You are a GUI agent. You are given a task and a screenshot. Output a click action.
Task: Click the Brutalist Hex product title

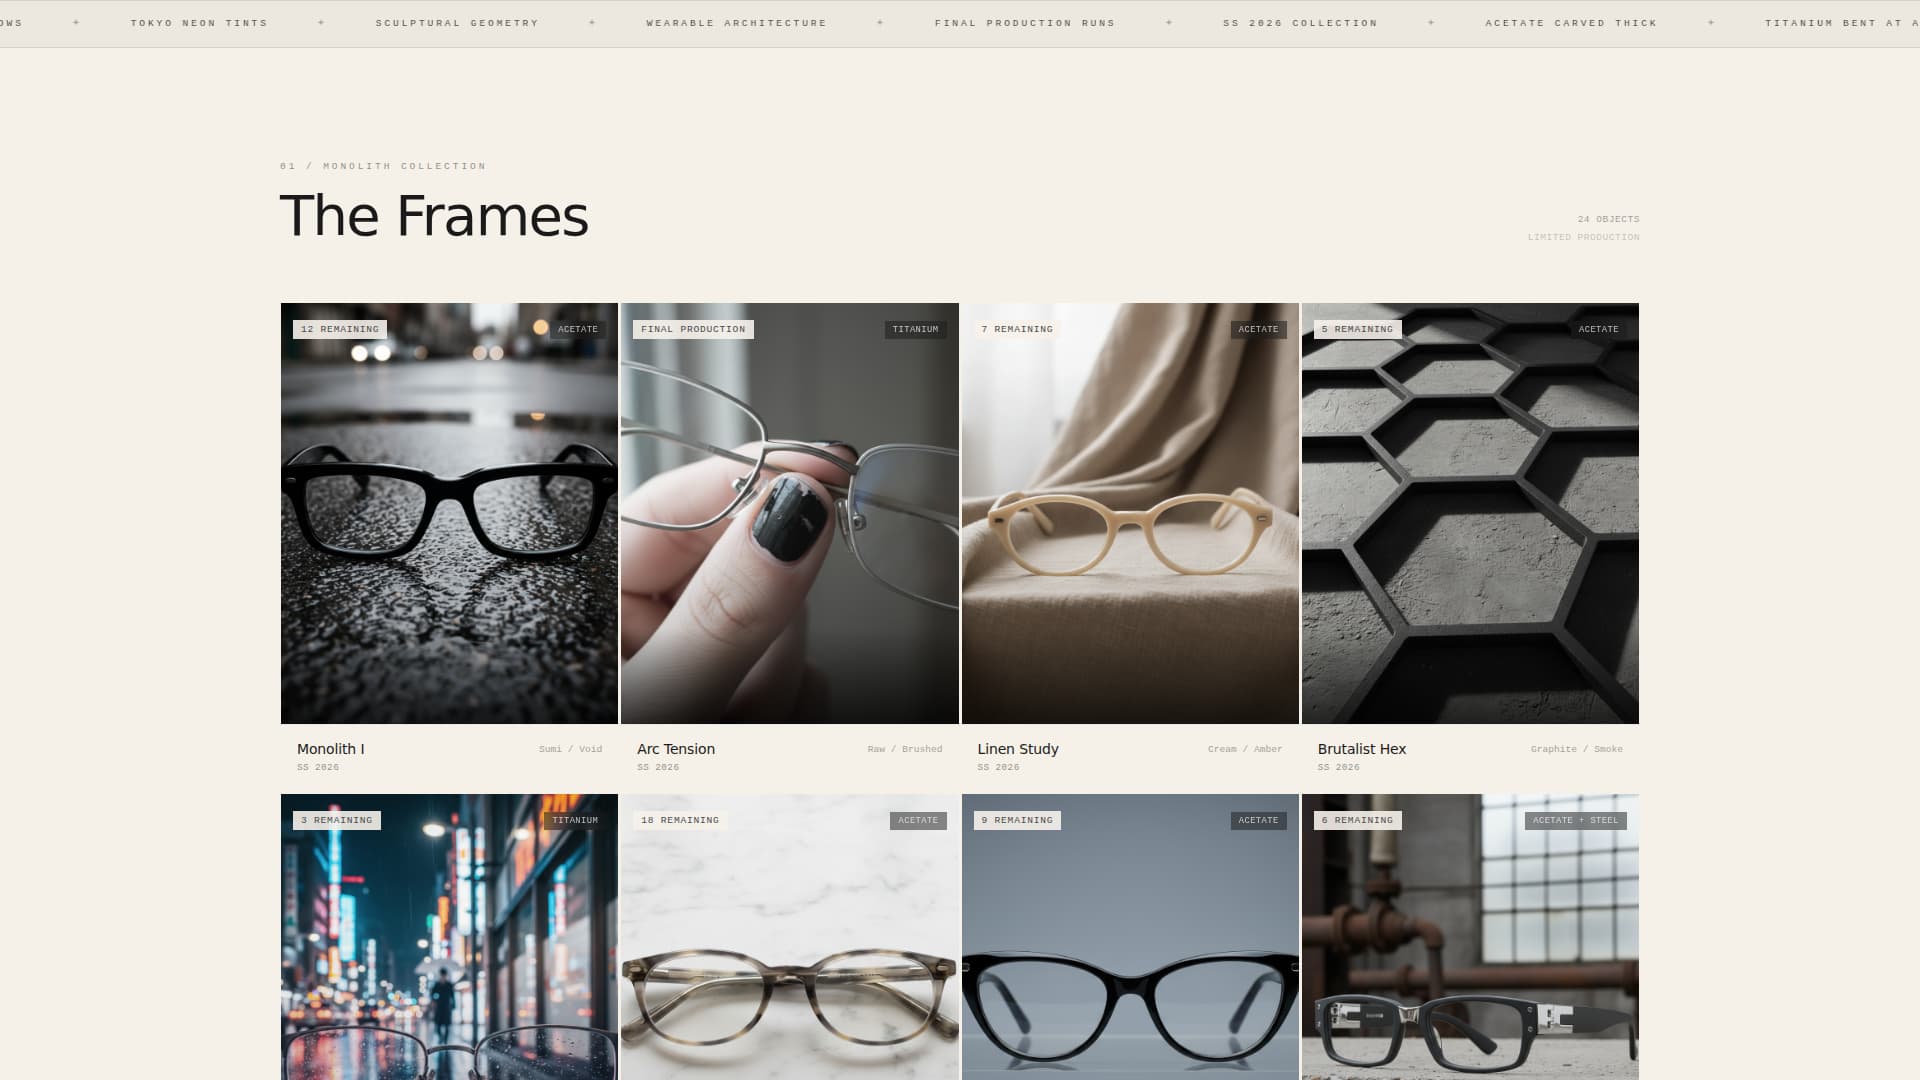(x=1362, y=749)
